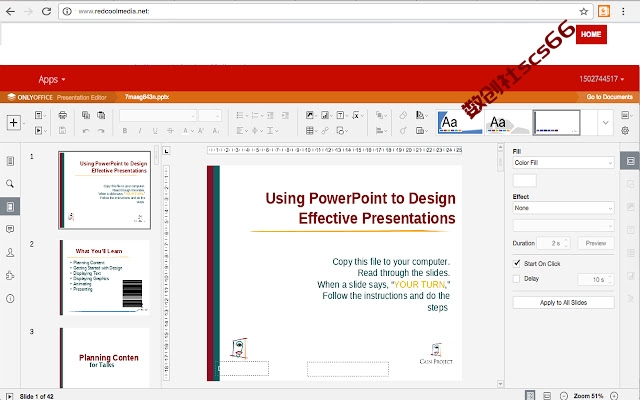Viewport: 640px width, 400px height.
Task: Click the Preview transition button
Action: click(x=596, y=243)
